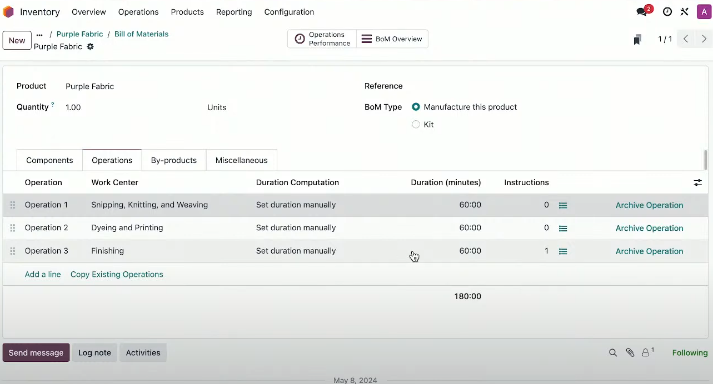Click Snipping, Knitting, and Weaving cell
The height and width of the screenshot is (384, 713).
(x=150, y=205)
